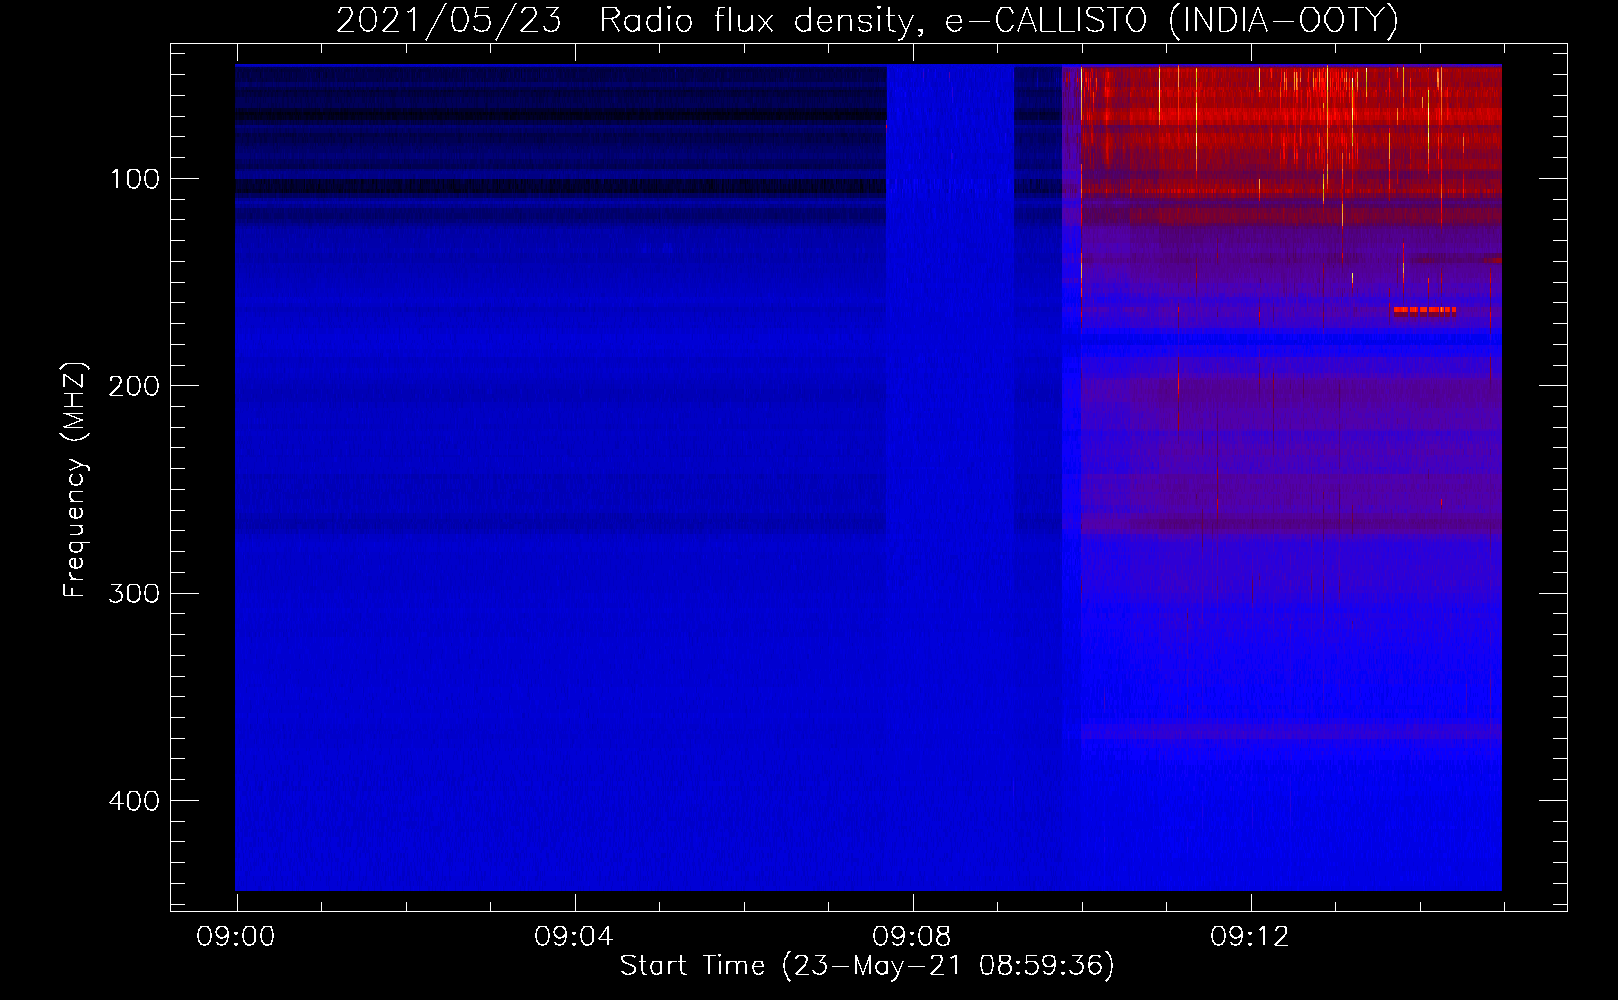Click the '100' frequency tick label
Image resolution: width=1618 pixels, height=1000 pixels.
[135, 179]
